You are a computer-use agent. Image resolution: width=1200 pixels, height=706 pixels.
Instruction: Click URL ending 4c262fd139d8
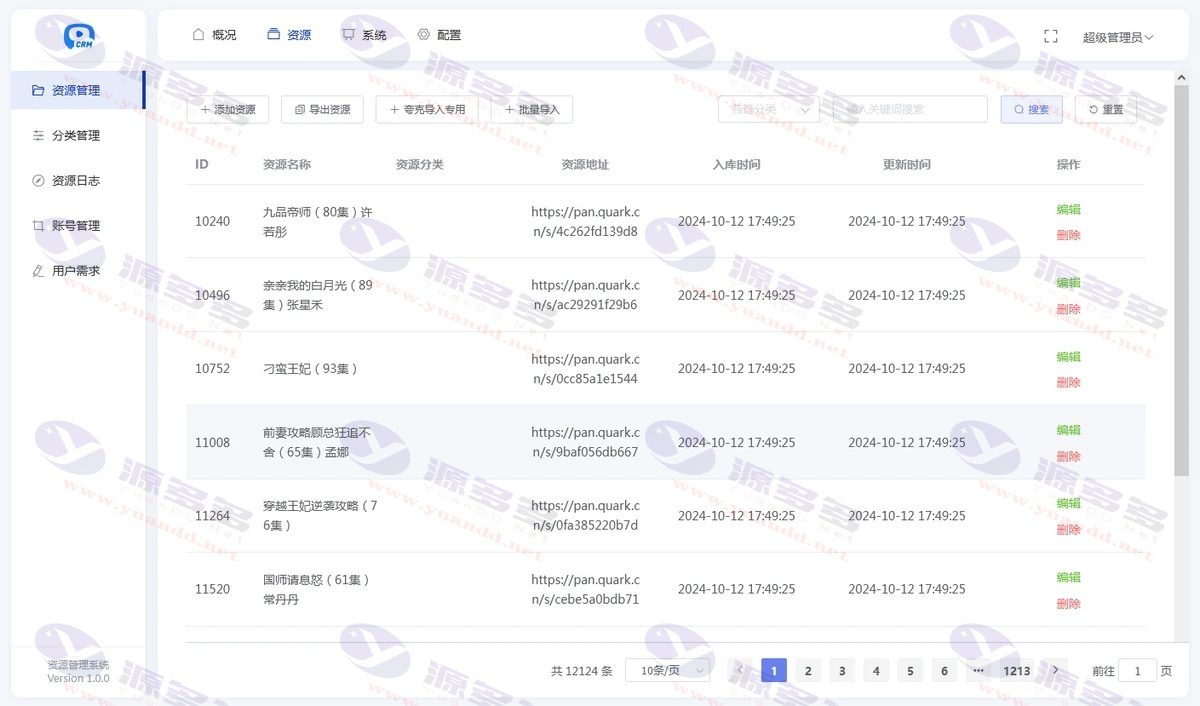pos(585,221)
